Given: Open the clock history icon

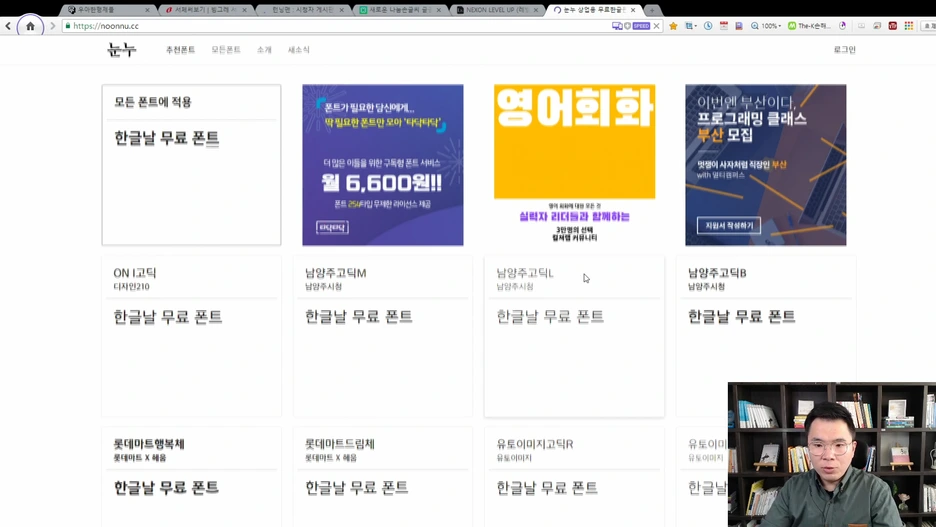Looking at the screenshot, I should point(708,26).
